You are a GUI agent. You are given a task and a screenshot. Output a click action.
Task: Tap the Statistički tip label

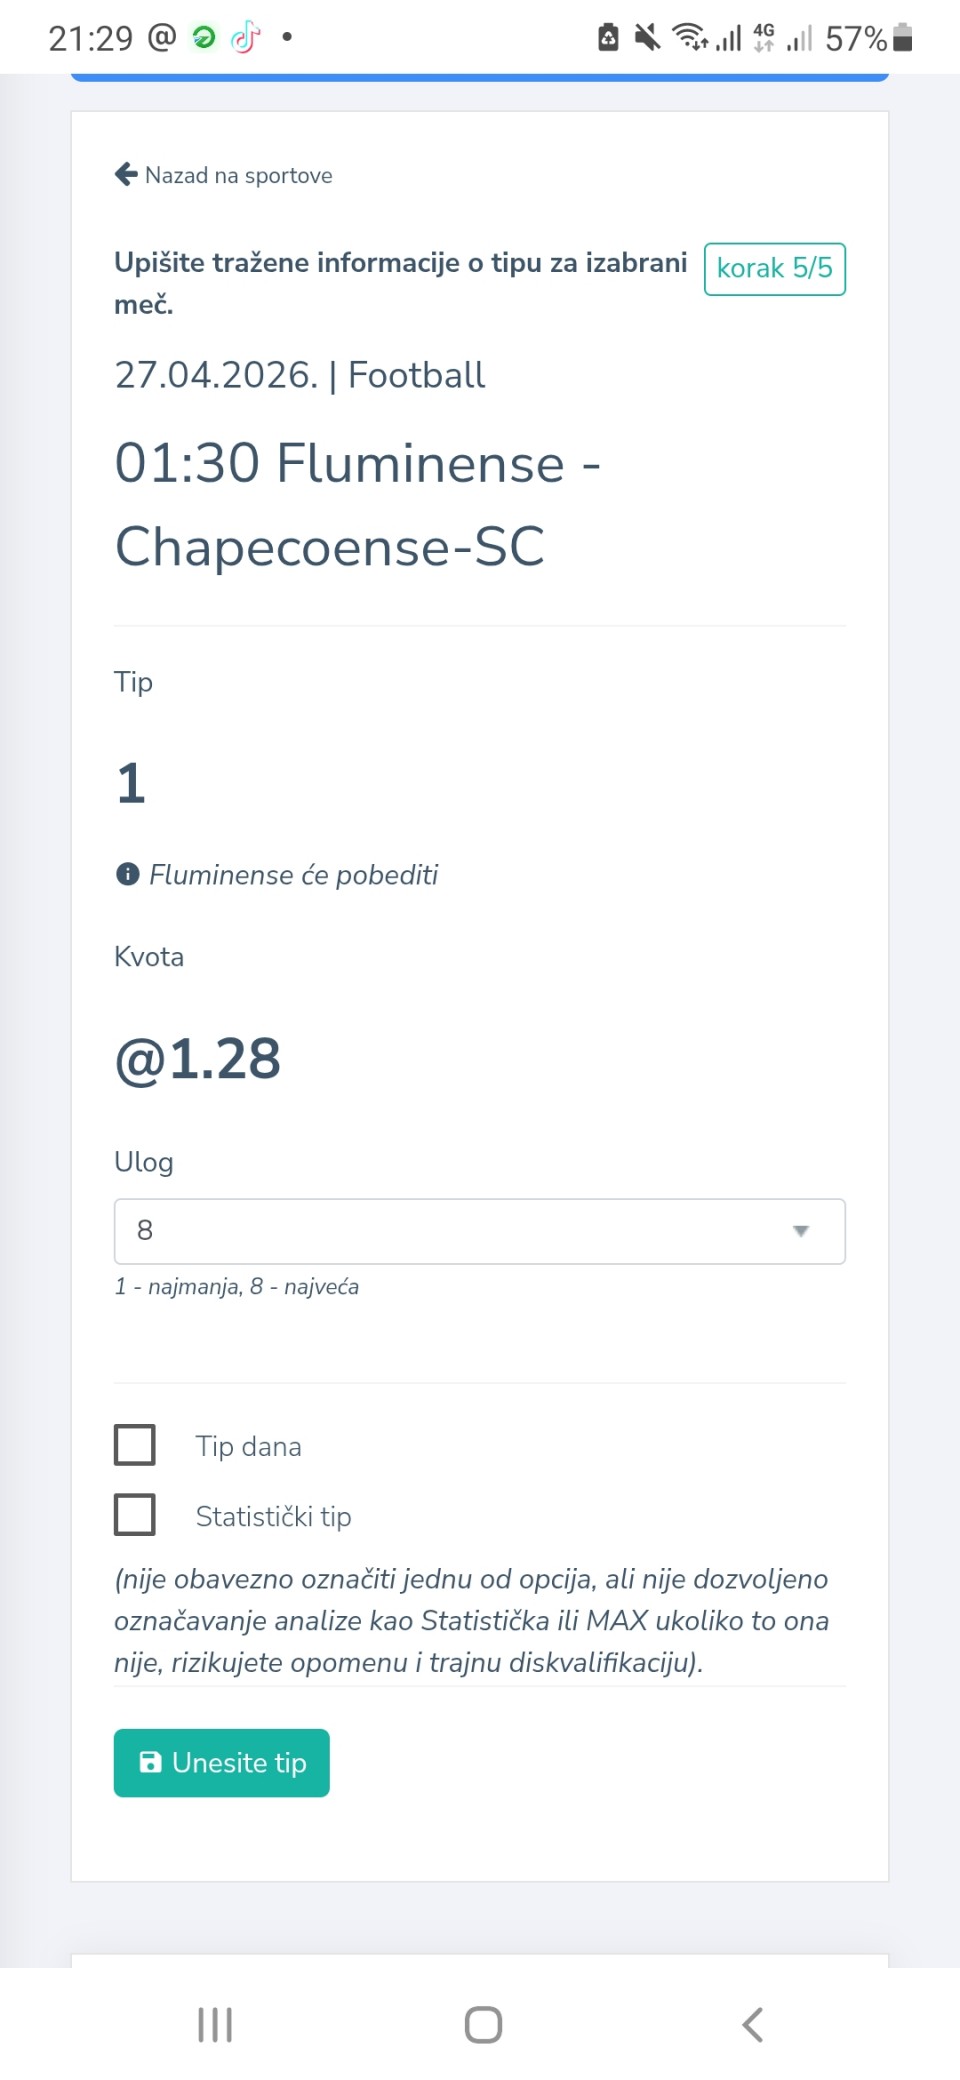[x=273, y=1517]
